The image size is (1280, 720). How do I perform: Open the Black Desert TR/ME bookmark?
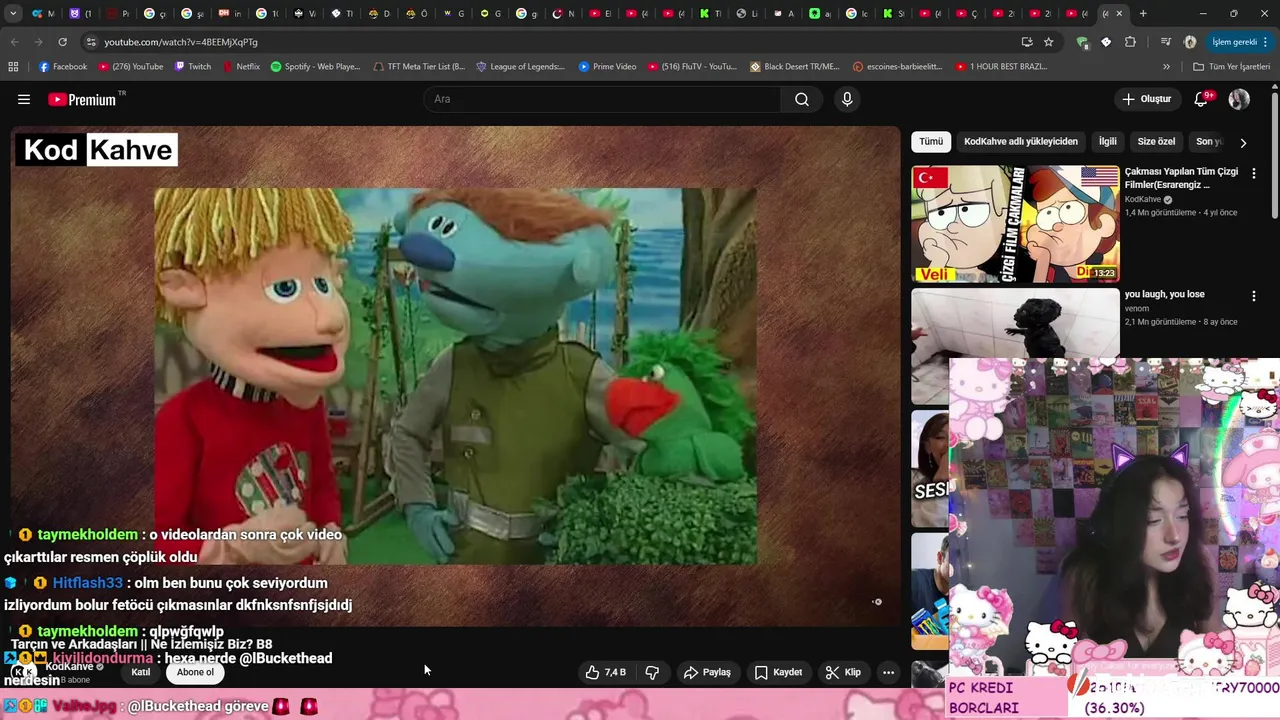click(x=794, y=66)
